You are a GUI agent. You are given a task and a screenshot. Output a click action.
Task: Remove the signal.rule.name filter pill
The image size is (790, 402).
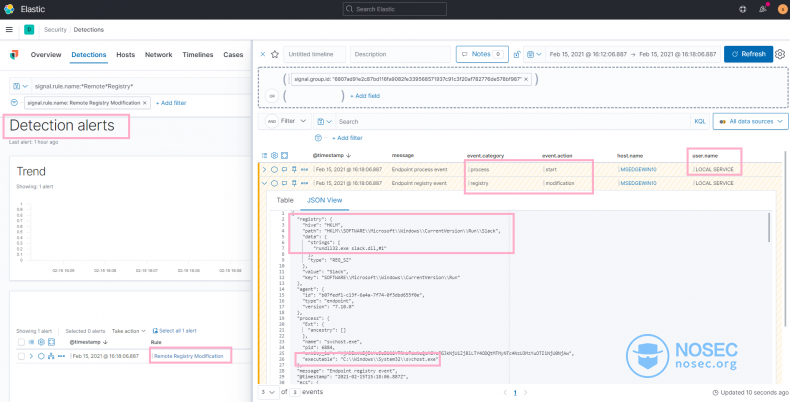(145, 103)
